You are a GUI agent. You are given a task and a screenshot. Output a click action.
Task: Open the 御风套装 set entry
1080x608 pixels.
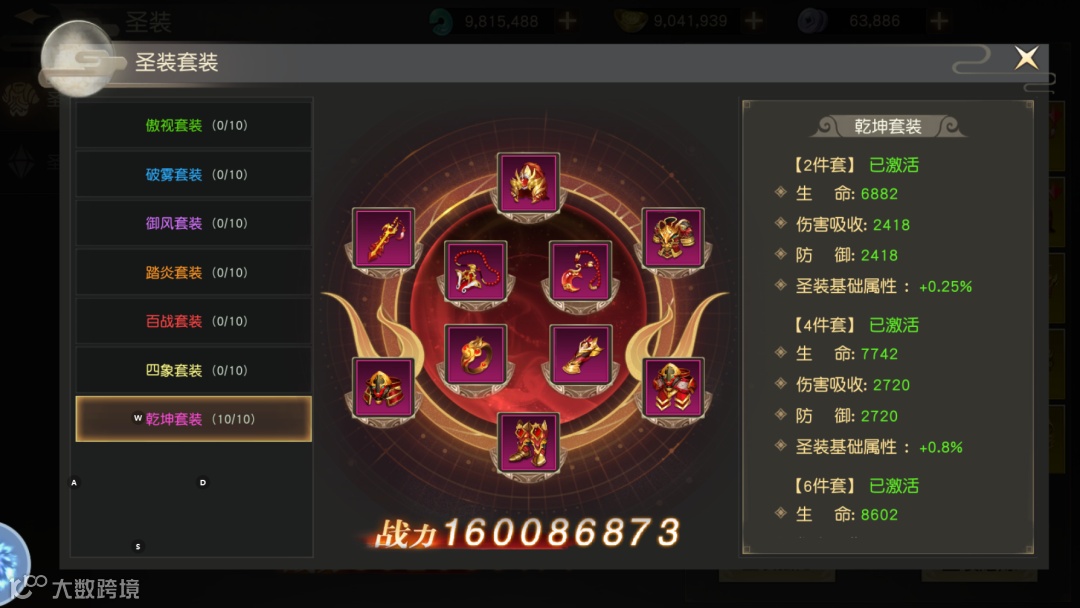[x=194, y=223]
